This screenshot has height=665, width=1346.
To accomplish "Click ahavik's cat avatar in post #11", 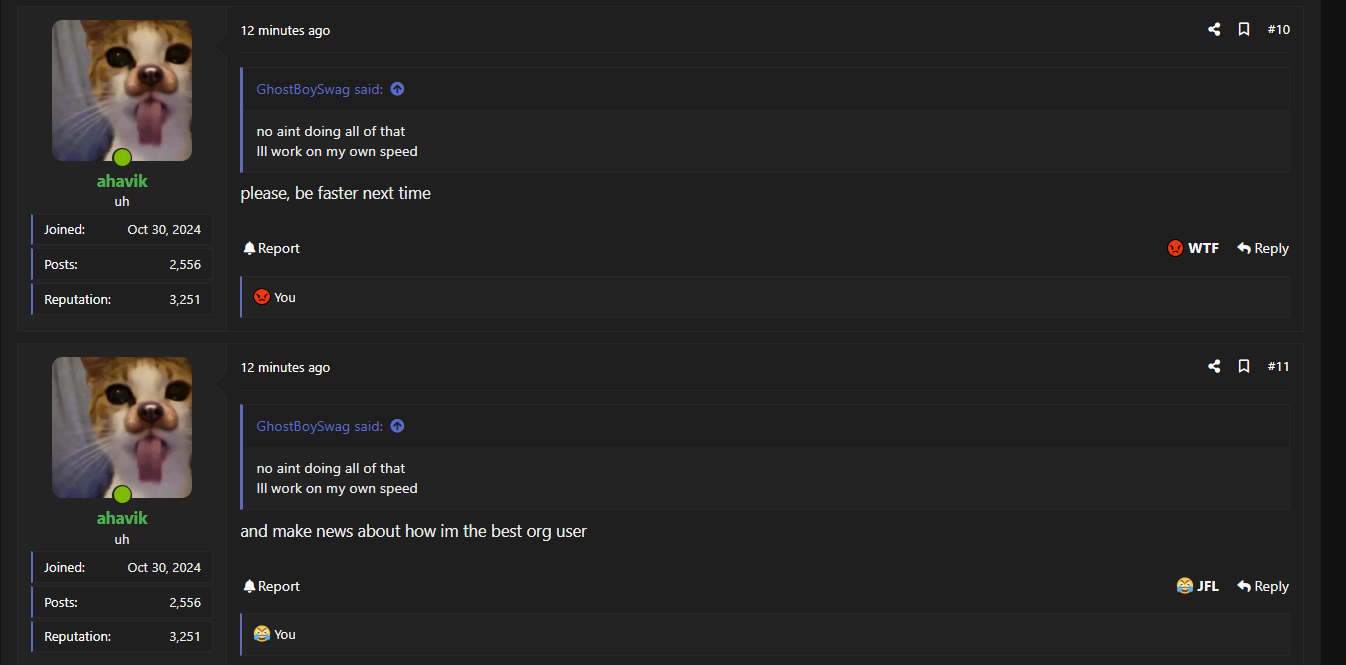I will coord(122,428).
